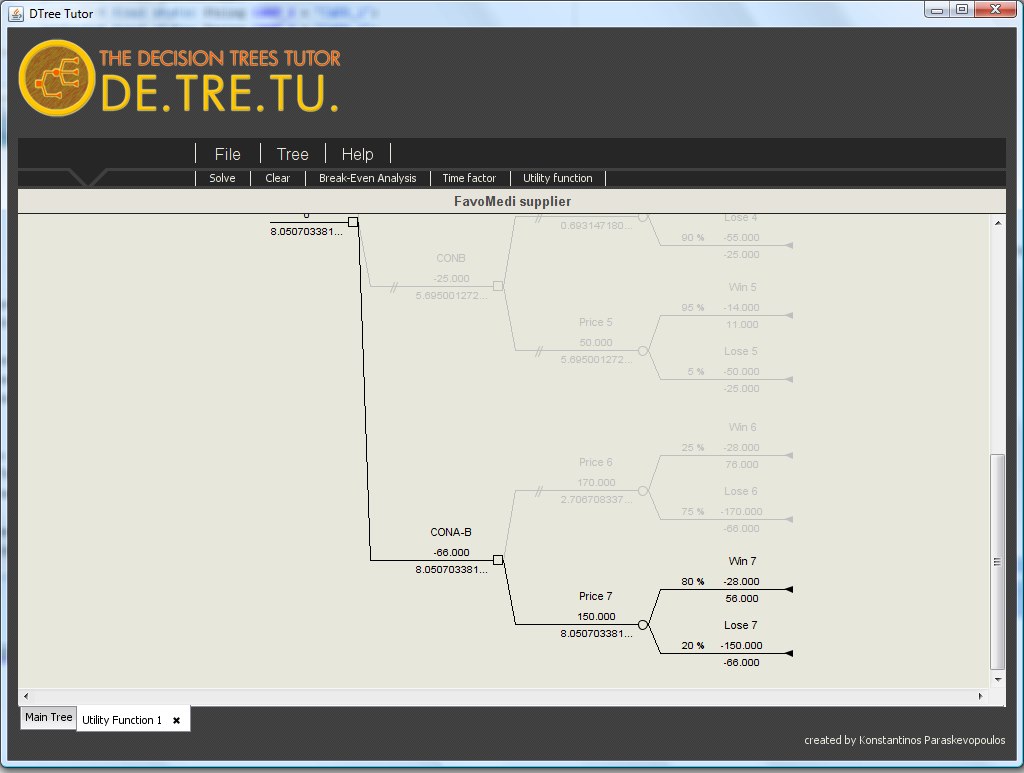Viewport: 1024px width, 773px height.
Task: Click the Price 7 chance node circle
Action: click(643, 625)
